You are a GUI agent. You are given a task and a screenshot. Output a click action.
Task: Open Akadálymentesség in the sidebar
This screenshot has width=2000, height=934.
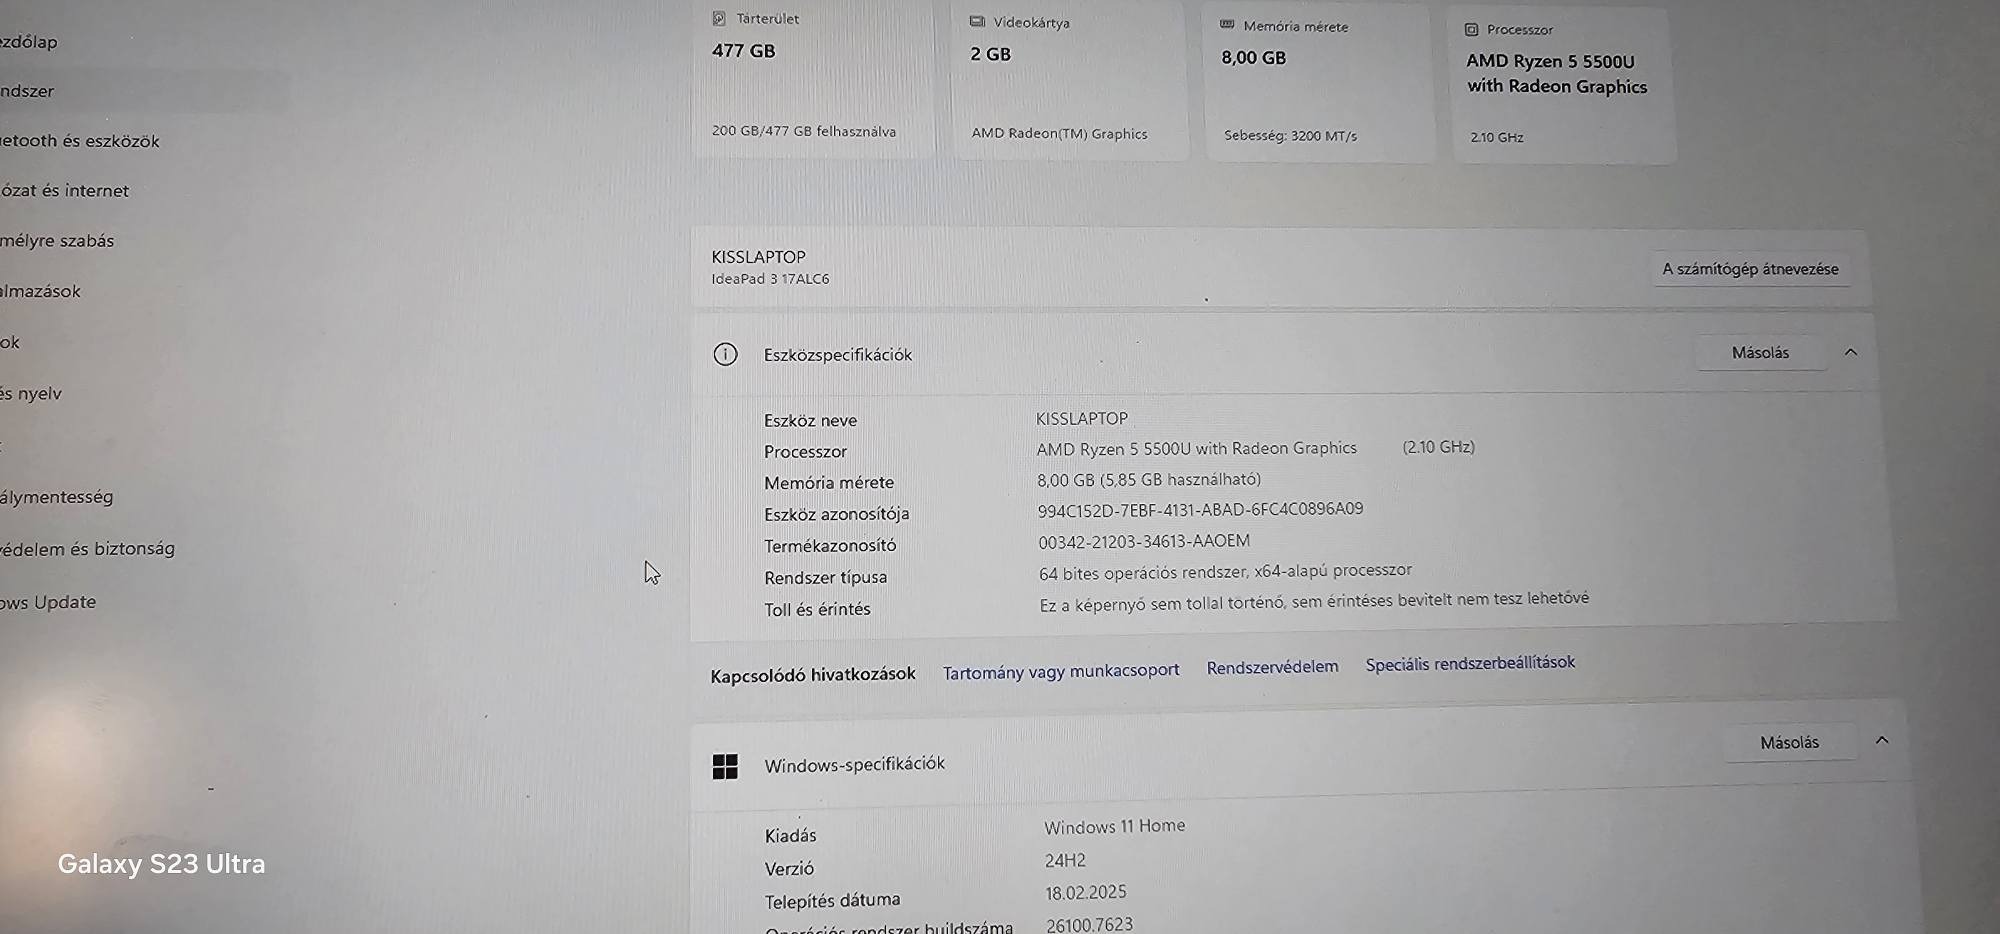(x=57, y=497)
